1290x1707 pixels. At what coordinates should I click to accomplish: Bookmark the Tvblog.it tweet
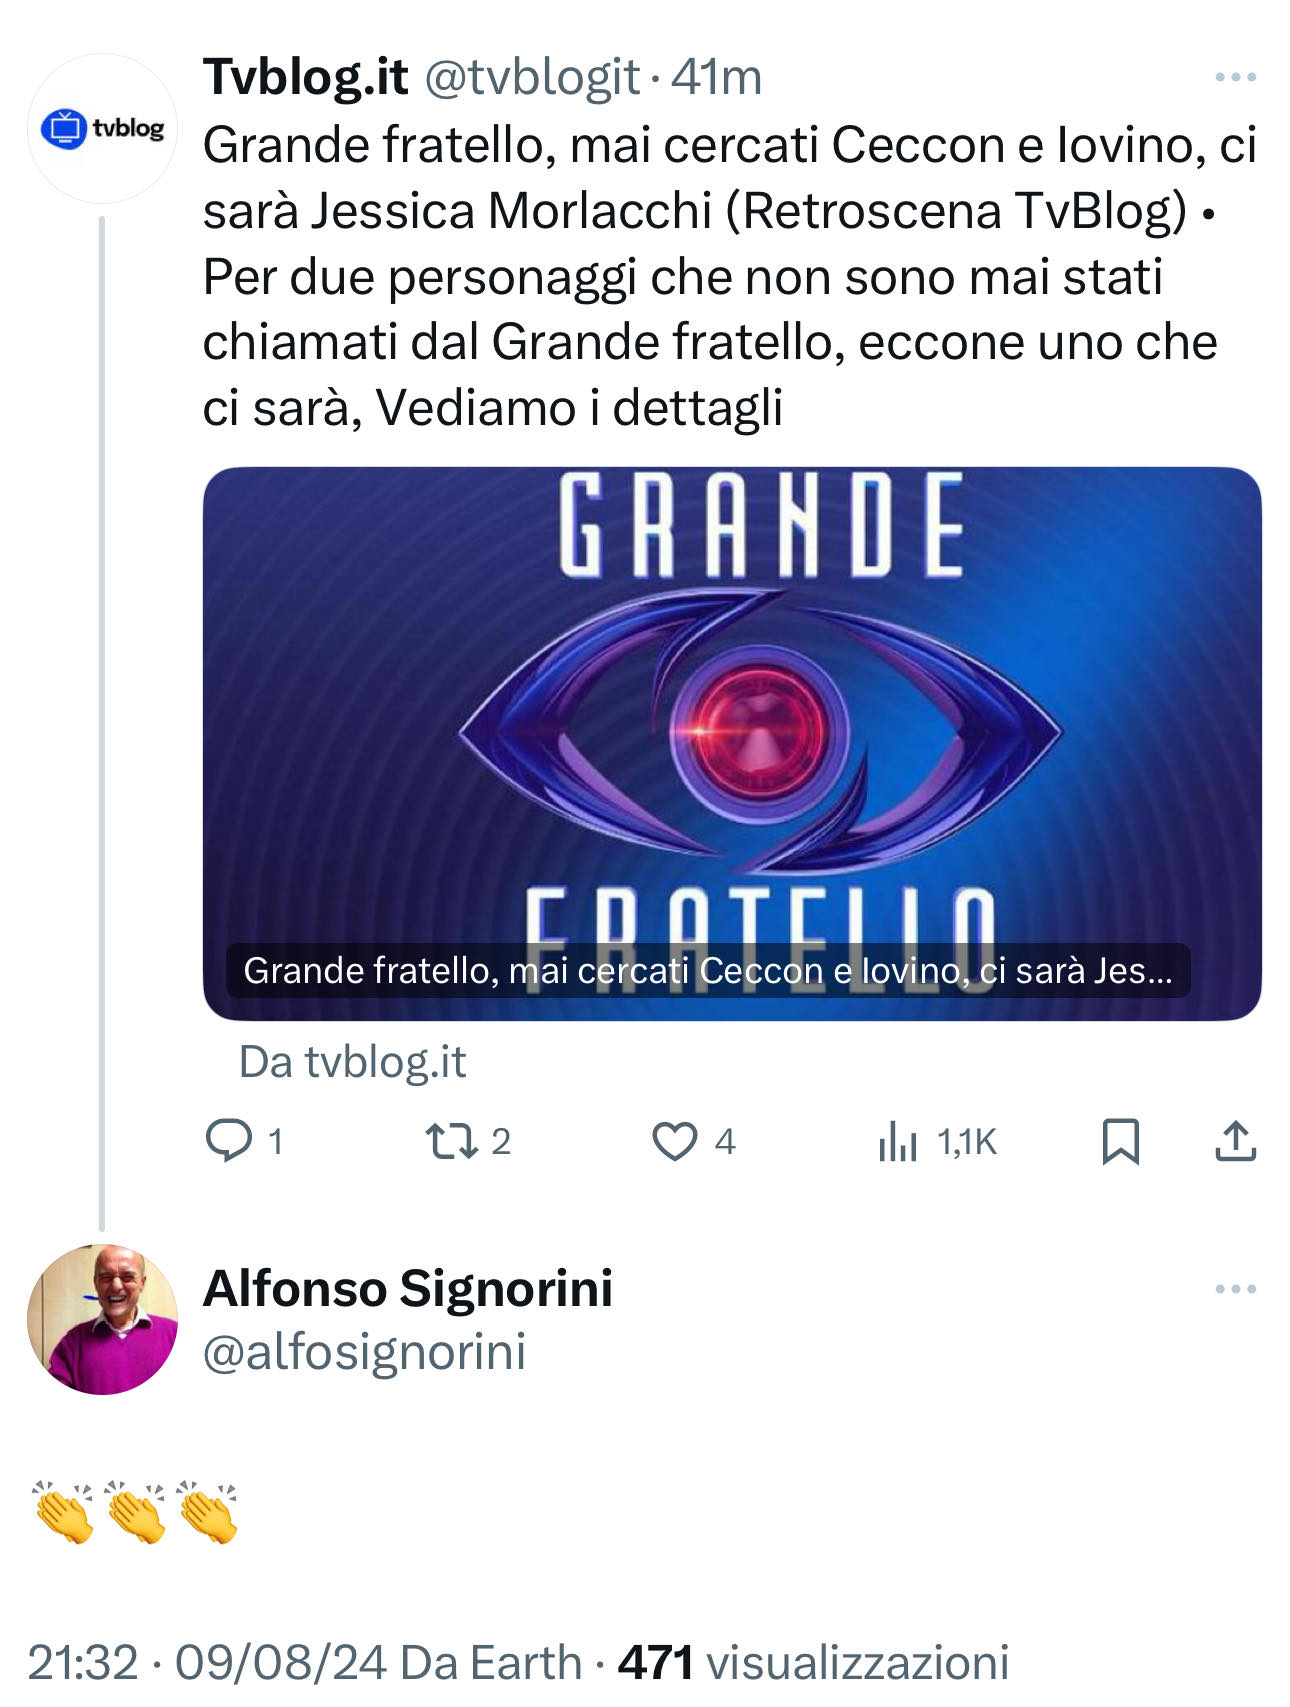pyautogui.click(x=1120, y=1141)
